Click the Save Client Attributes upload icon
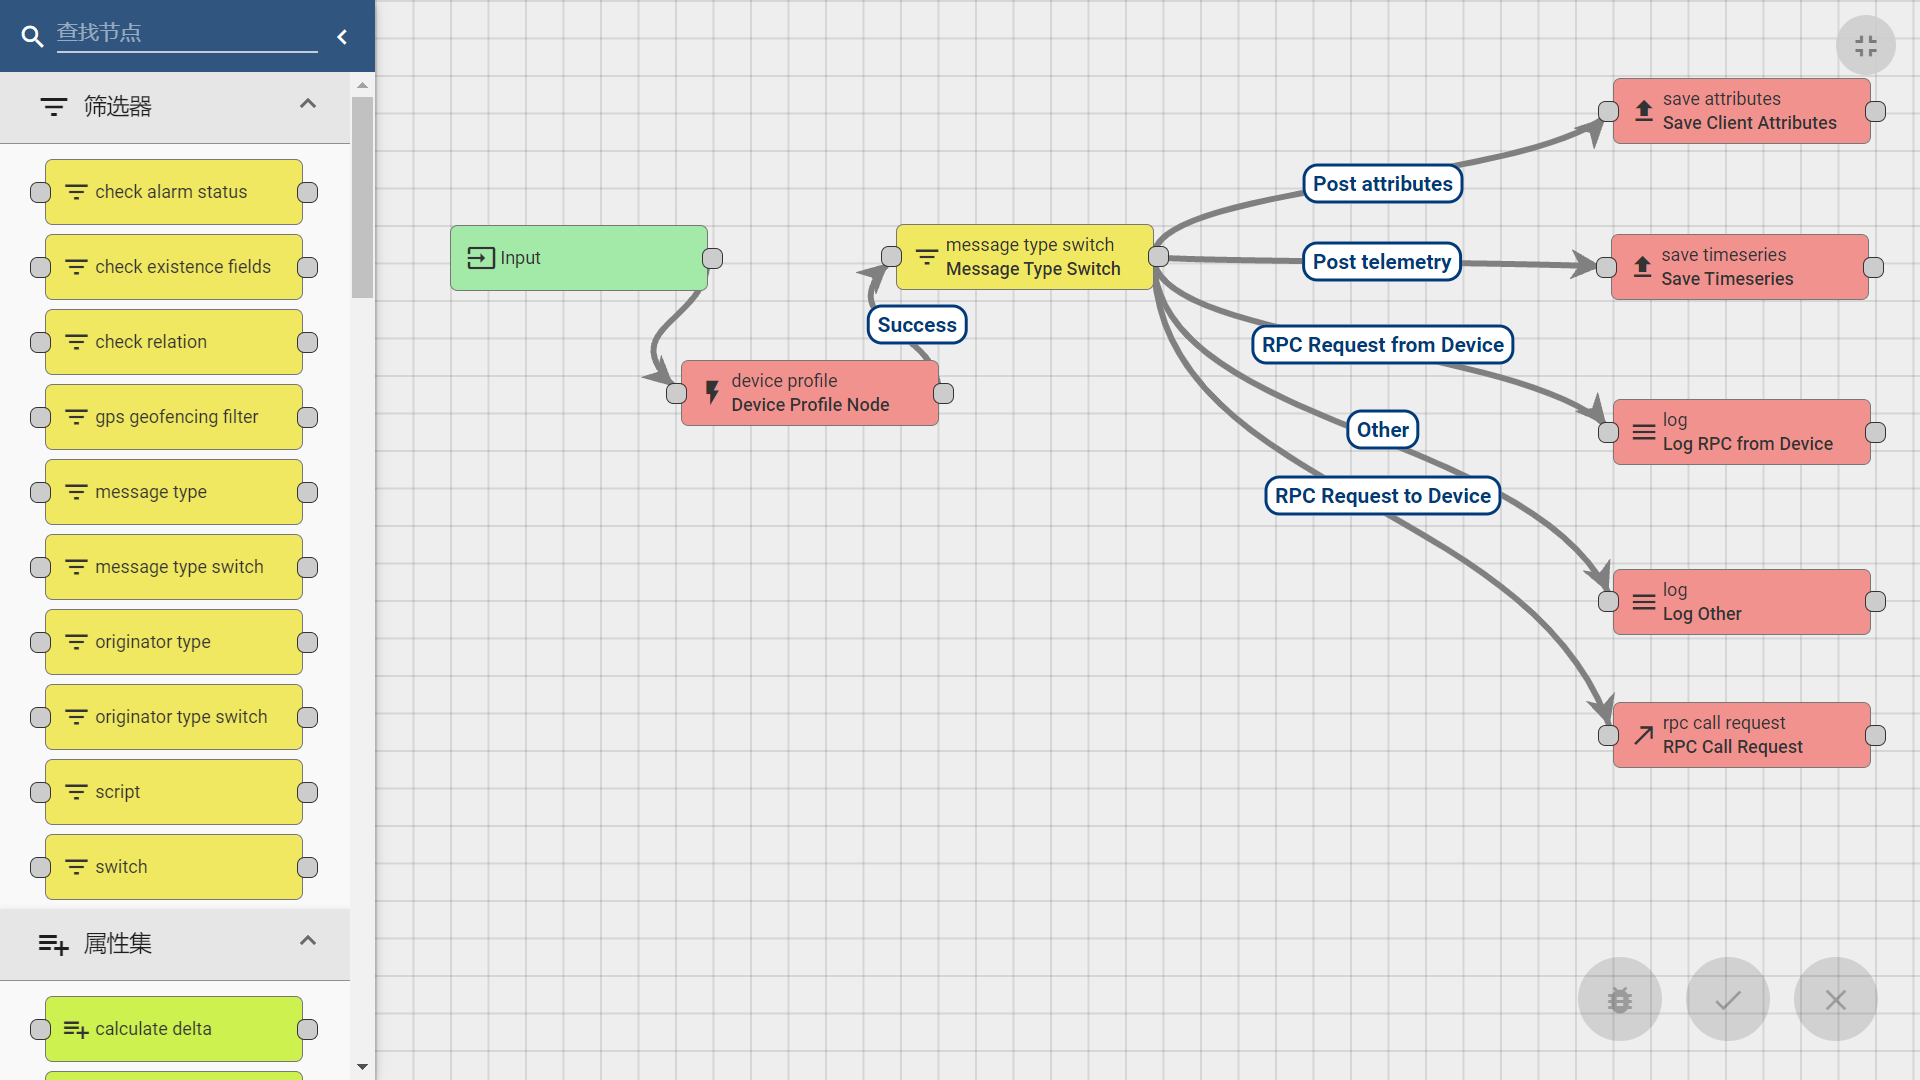The width and height of the screenshot is (1920, 1080). pos(1642,112)
